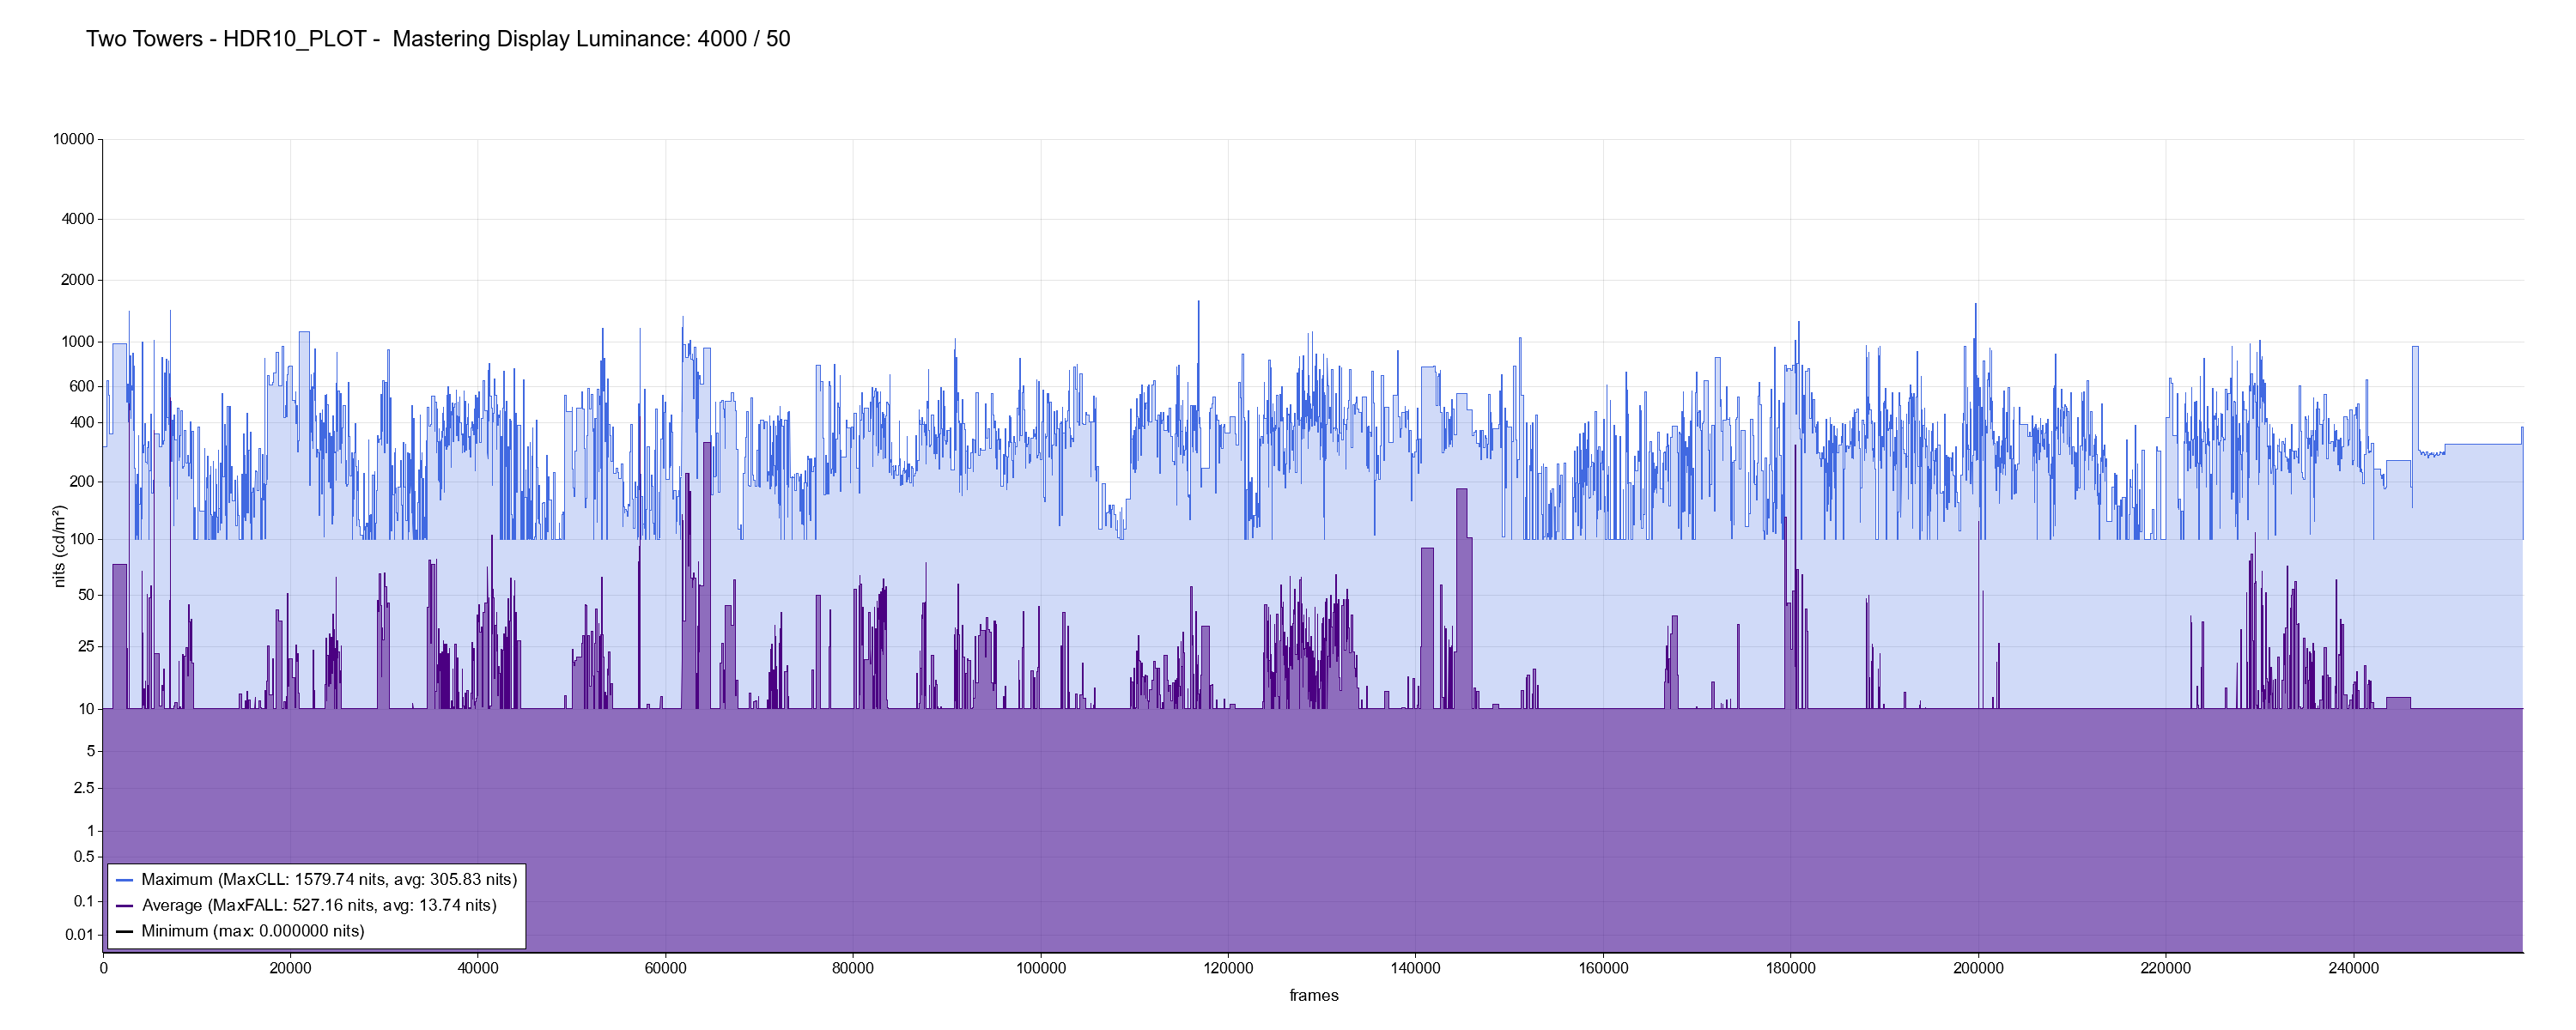Click the 120000 tick on the frames axis

coord(1228,968)
